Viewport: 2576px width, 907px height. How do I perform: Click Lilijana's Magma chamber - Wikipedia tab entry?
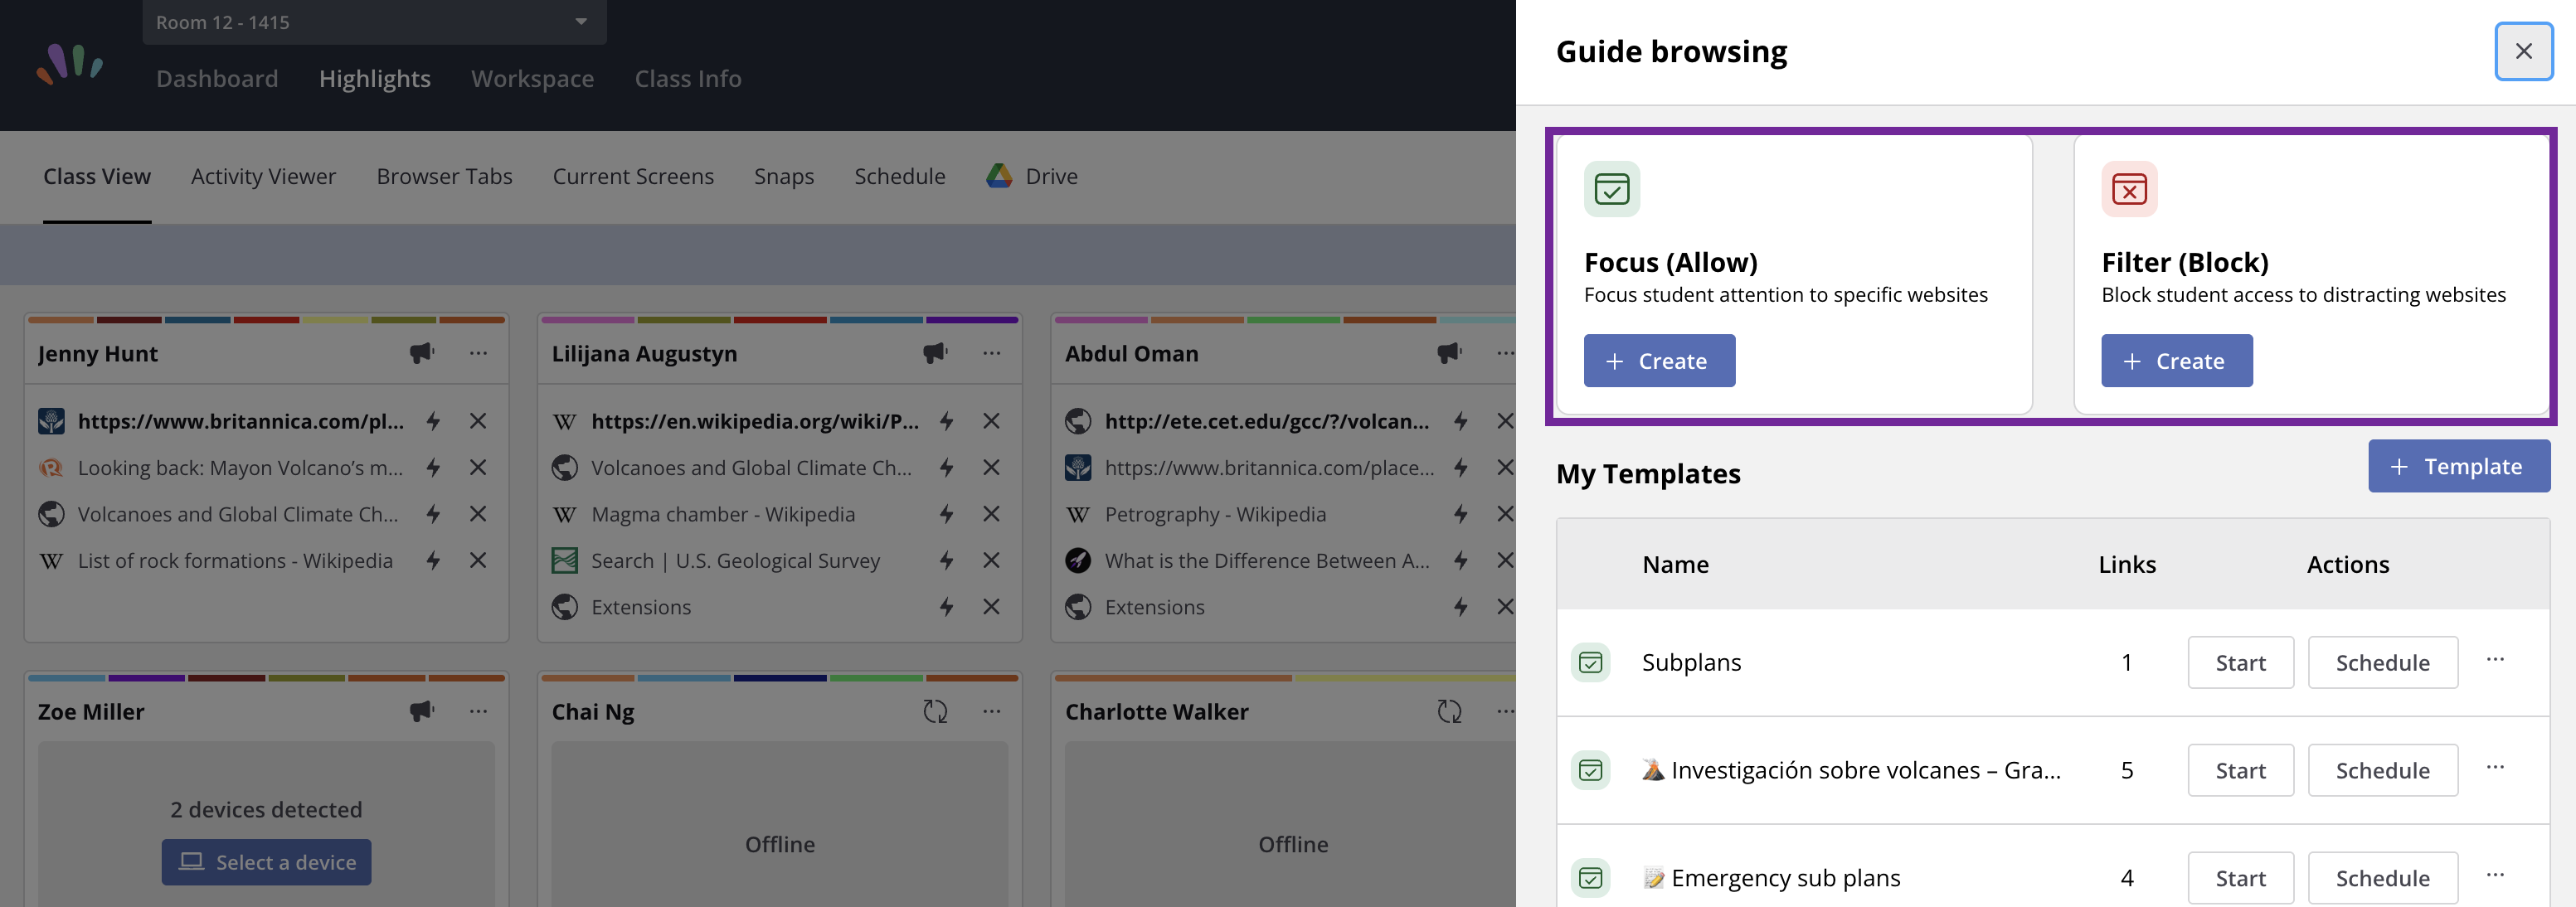(x=723, y=514)
